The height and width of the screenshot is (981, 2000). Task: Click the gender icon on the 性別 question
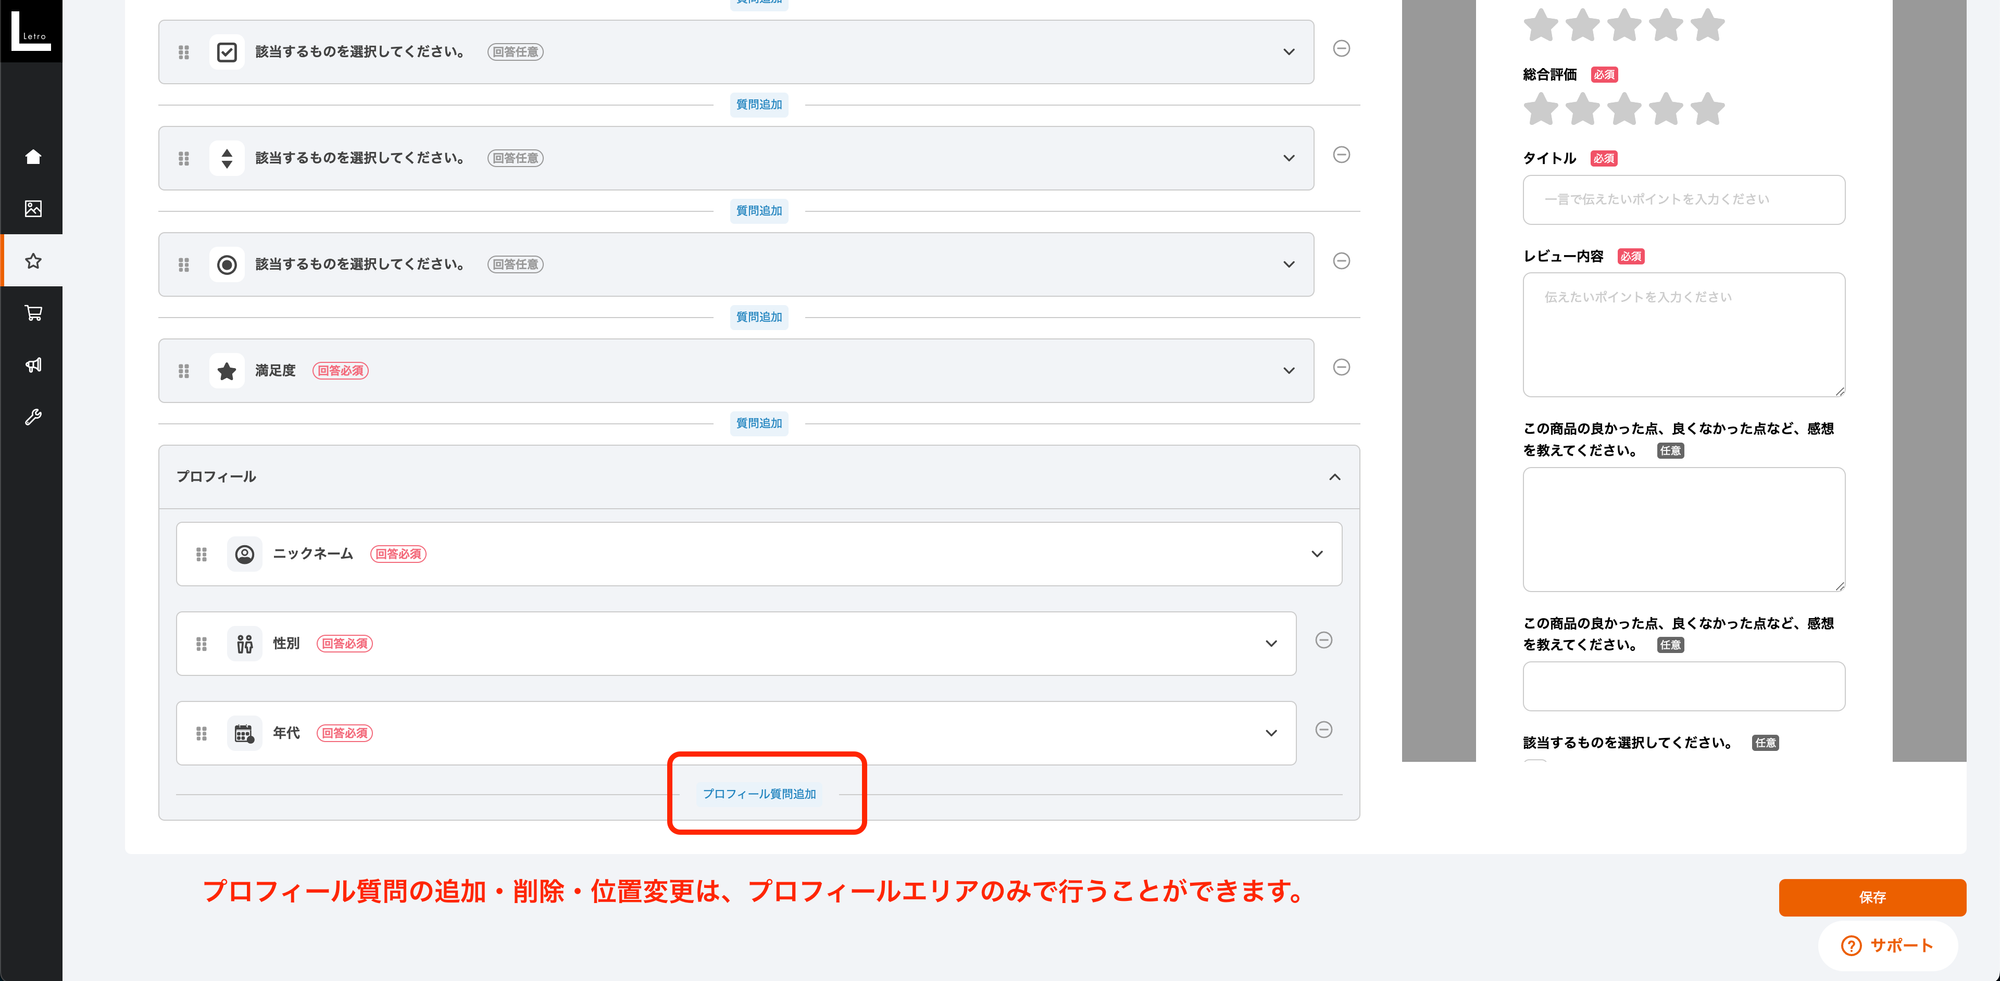pos(243,643)
